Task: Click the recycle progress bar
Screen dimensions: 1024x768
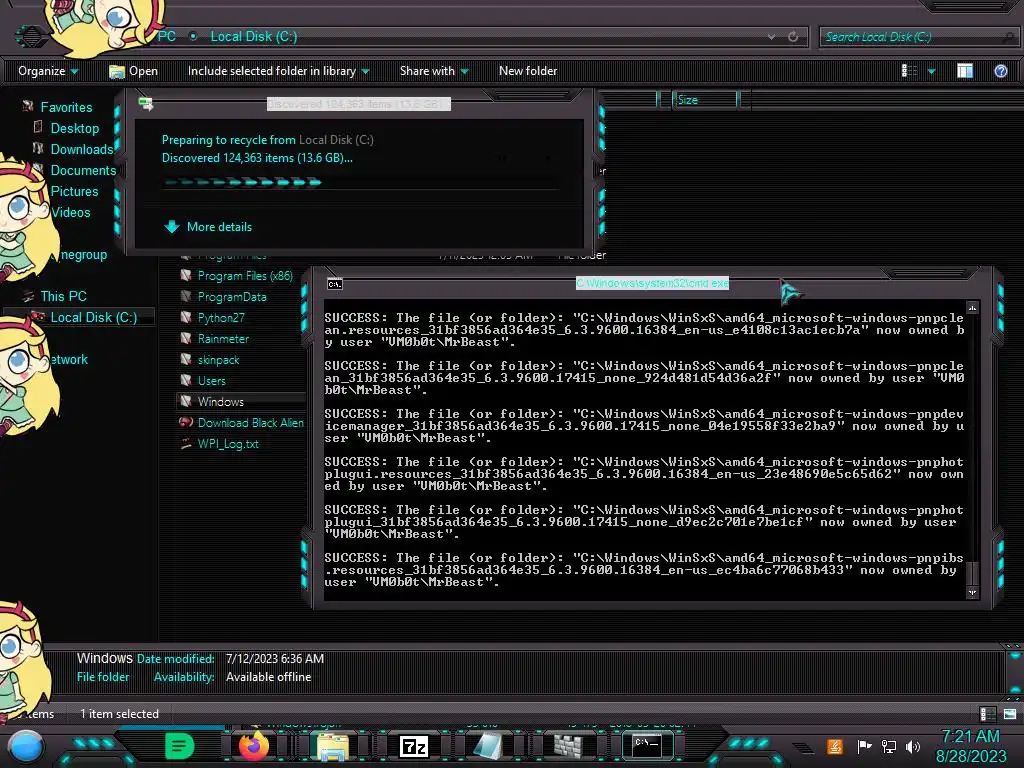Action: point(360,182)
